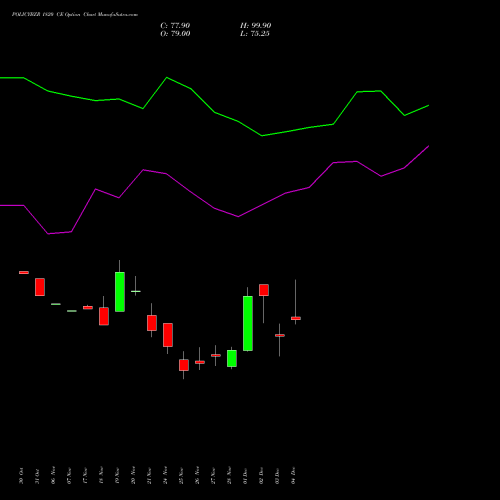This screenshot has width=500, height=500.
Task: Click the close value C: 77.90
Action: pyautogui.click(x=175, y=26)
